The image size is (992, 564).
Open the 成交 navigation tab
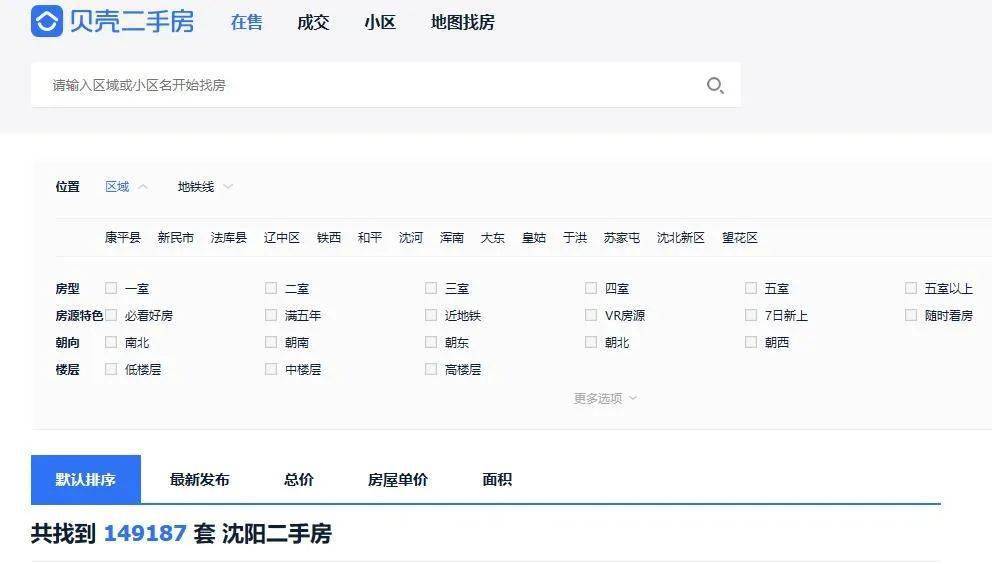(313, 22)
